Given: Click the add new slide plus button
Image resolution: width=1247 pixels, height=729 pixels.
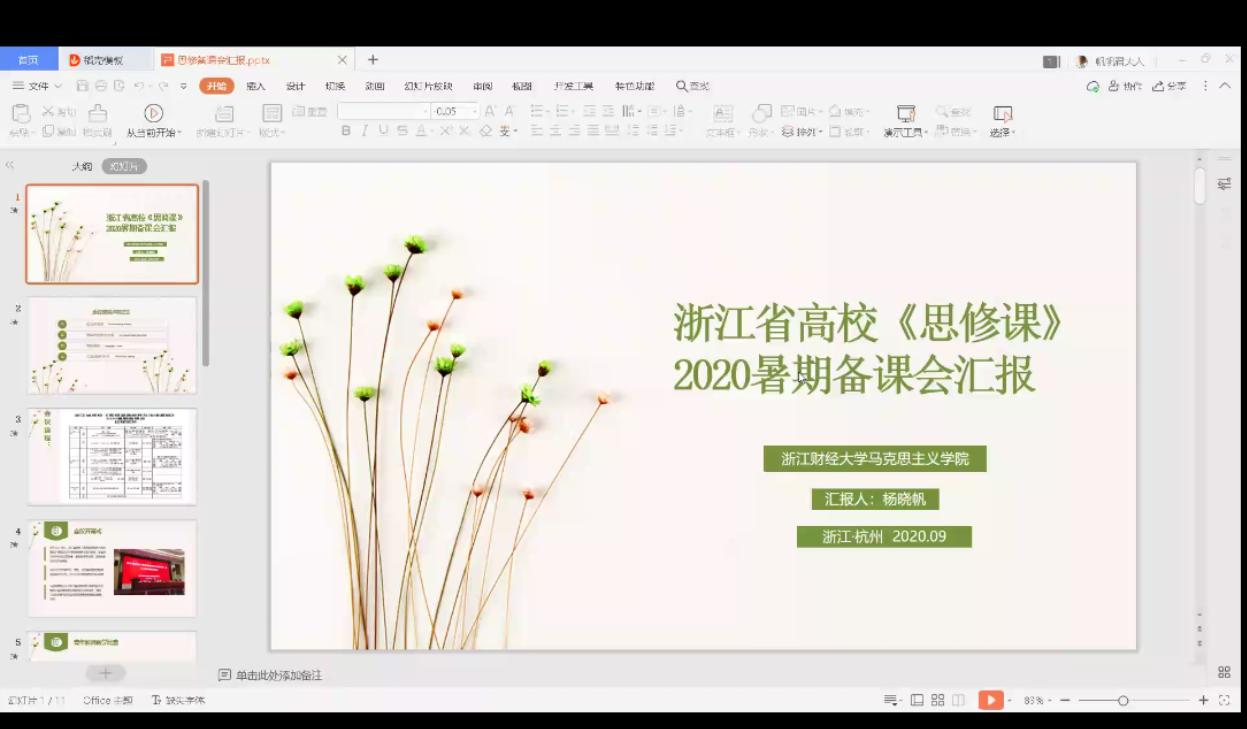Looking at the screenshot, I should [x=105, y=673].
